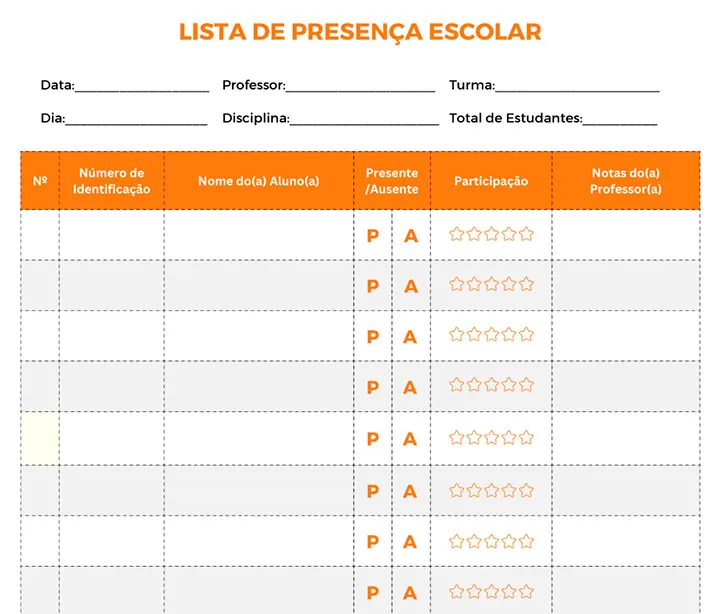Mark P for present in the first row

(373, 236)
